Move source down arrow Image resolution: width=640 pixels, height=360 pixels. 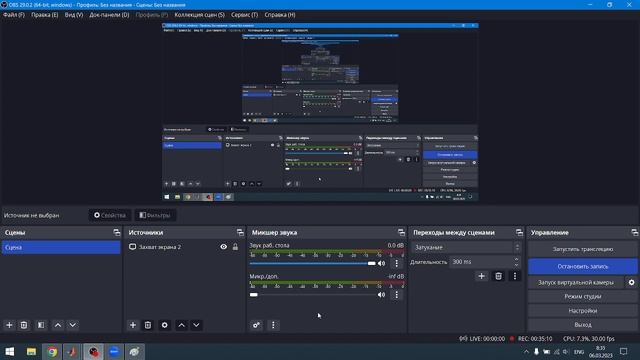196,325
